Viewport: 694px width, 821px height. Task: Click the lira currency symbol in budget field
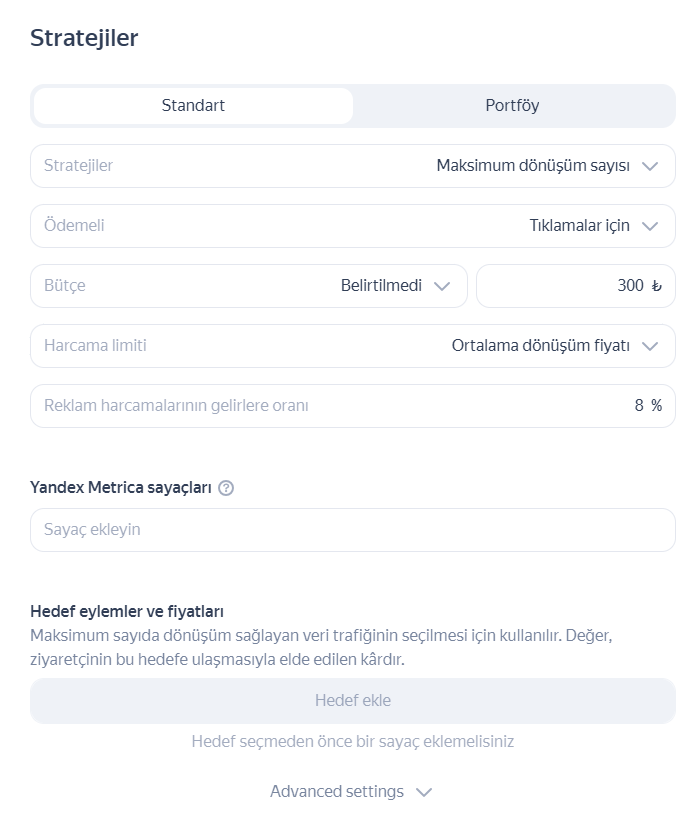click(x=656, y=286)
